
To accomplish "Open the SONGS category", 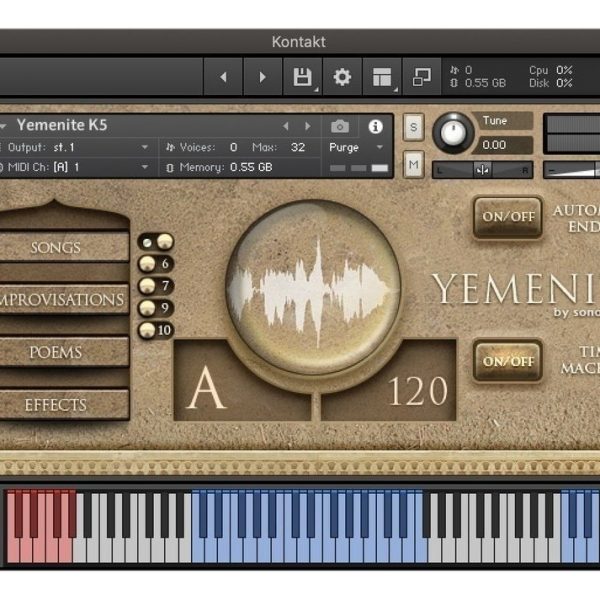I will click(64, 248).
